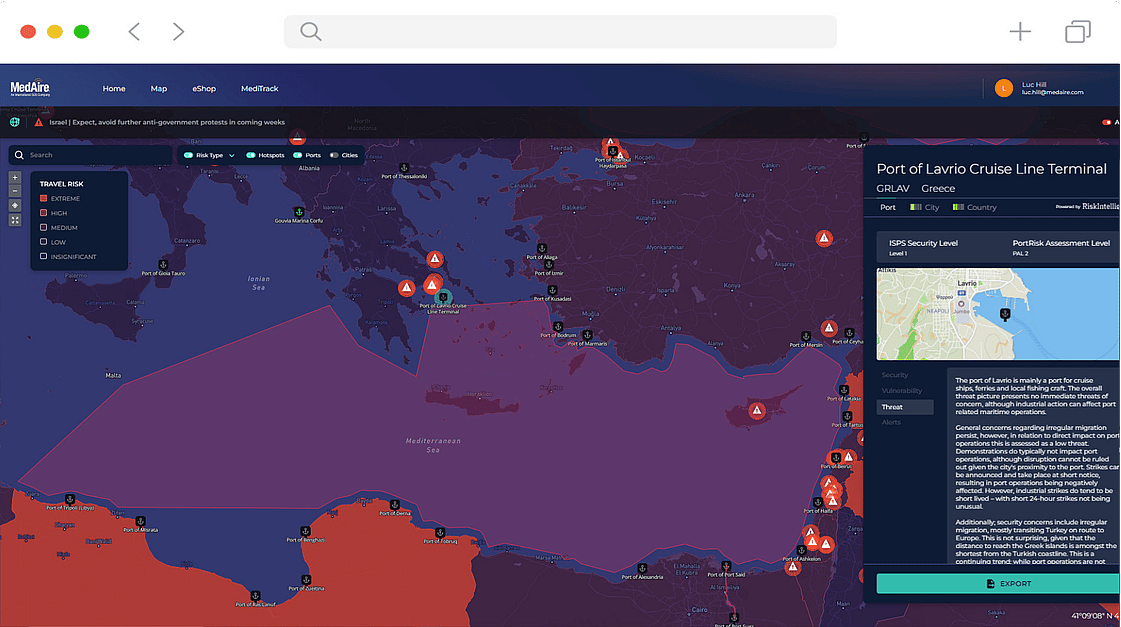Open the Israel alert warning triangle

click(39, 122)
